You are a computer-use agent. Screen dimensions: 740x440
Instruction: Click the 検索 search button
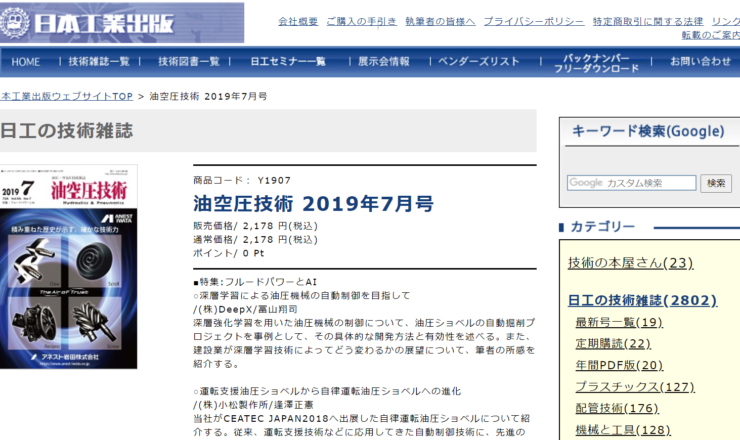716,183
